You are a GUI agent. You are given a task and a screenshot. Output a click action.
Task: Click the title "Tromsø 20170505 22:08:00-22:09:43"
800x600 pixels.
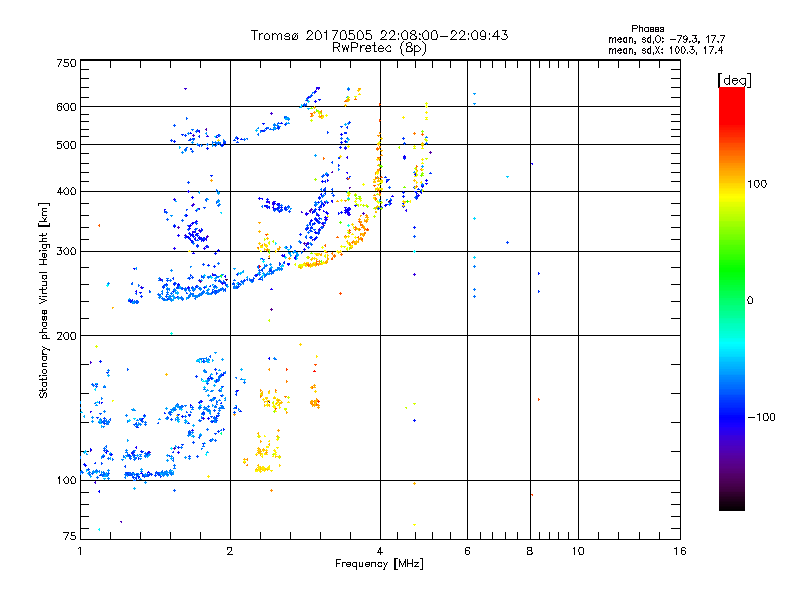pyautogui.click(x=379, y=35)
